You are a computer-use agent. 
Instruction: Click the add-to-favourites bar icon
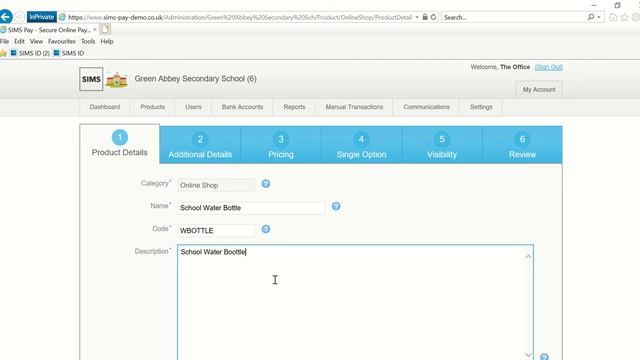click(x=3, y=53)
